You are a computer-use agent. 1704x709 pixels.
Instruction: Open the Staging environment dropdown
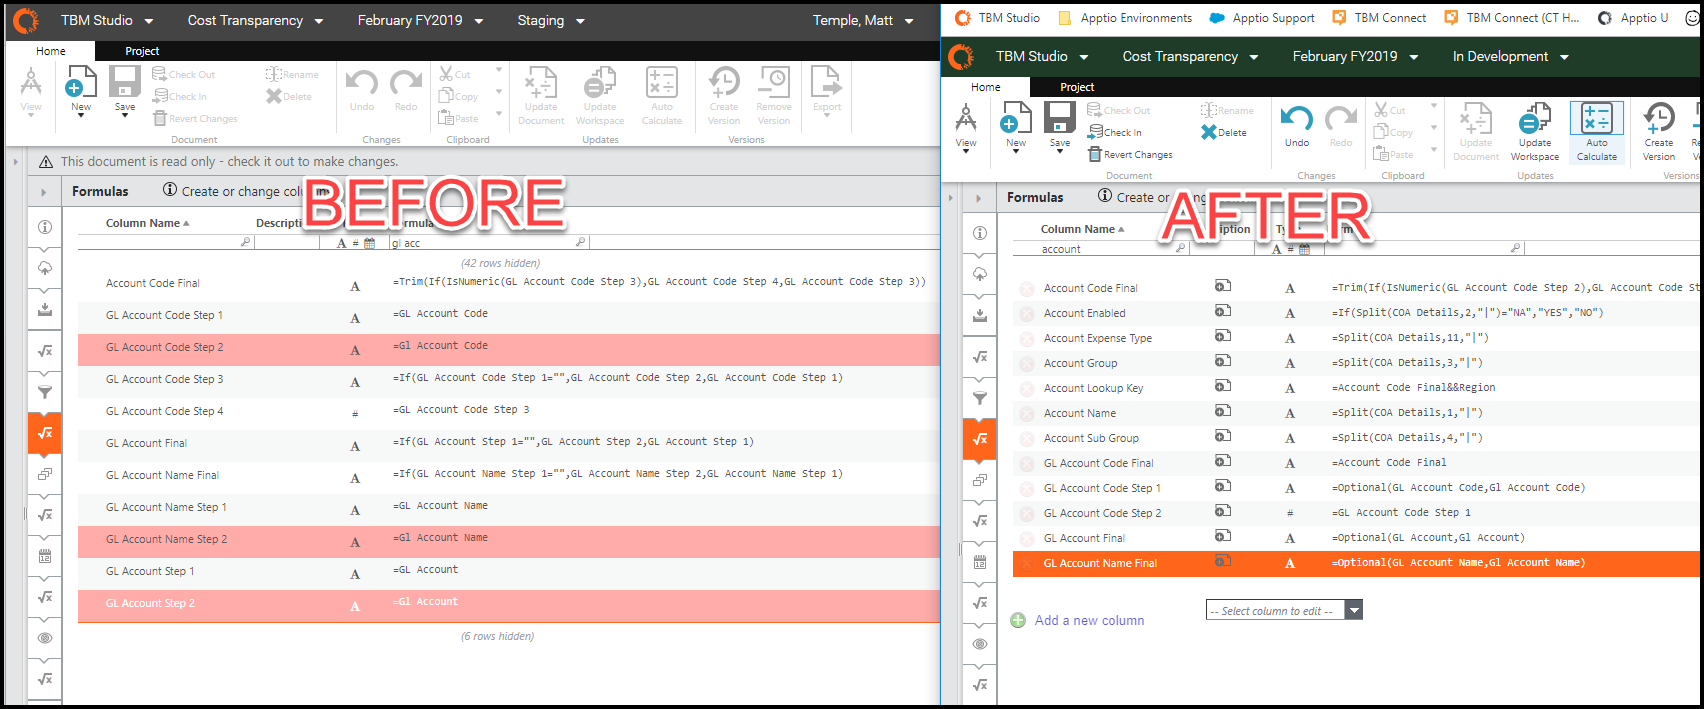coord(551,20)
